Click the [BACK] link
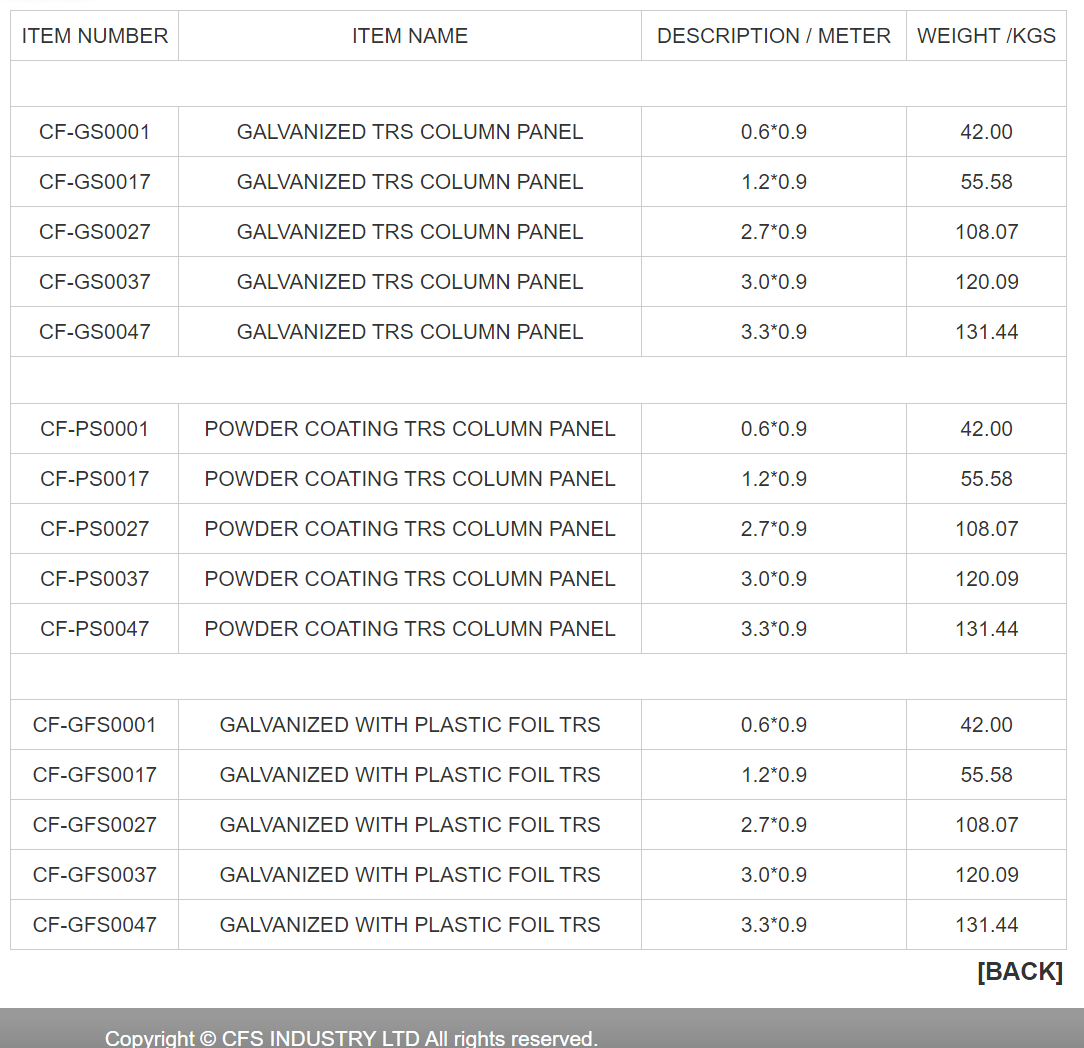 pyautogui.click(x=1019, y=971)
